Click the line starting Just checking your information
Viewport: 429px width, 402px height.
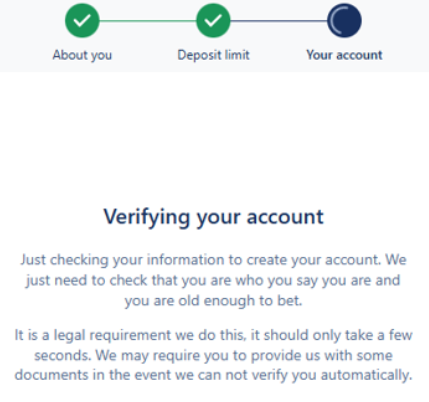click(x=213, y=260)
